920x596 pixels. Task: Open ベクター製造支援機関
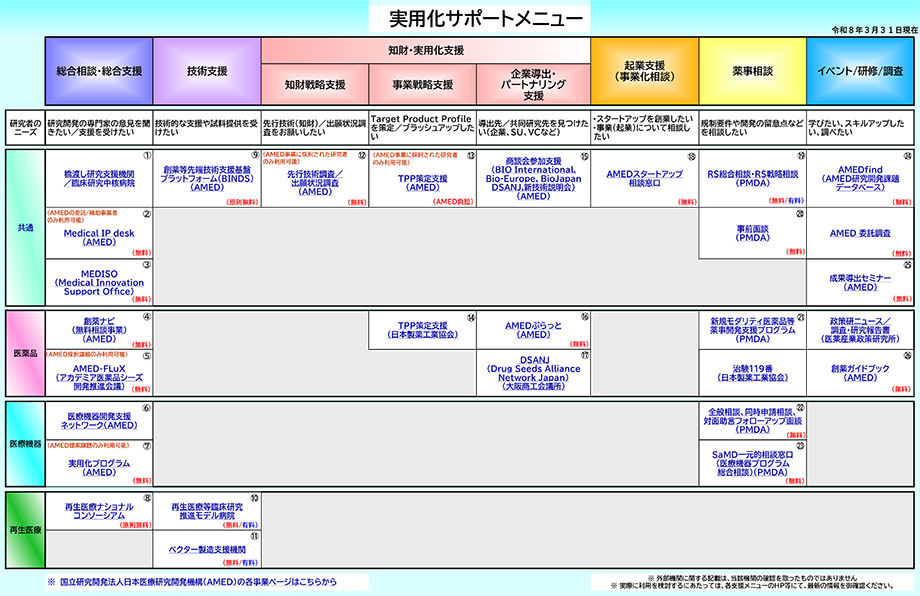(x=207, y=549)
